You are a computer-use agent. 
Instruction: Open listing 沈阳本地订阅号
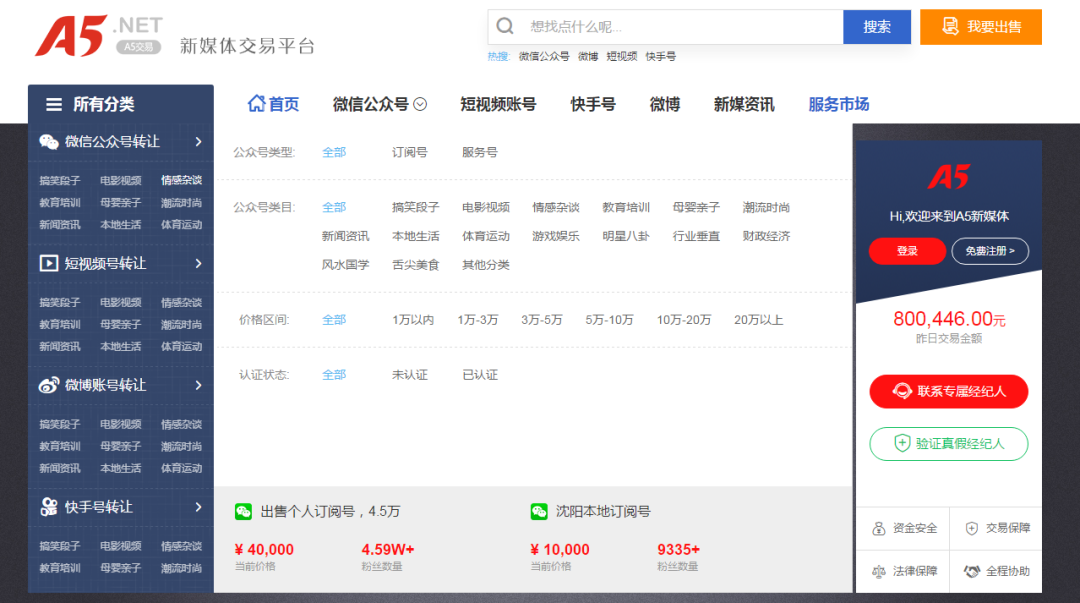click(x=603, y=511)
